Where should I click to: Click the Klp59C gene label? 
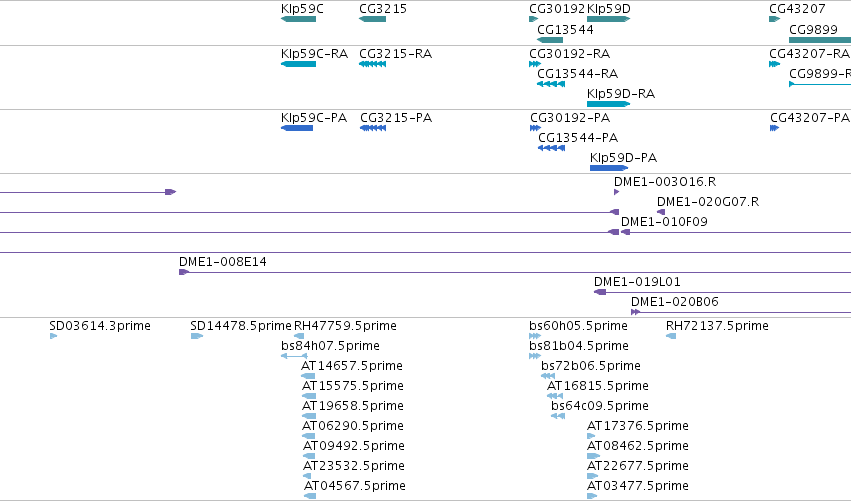point(302,9)
